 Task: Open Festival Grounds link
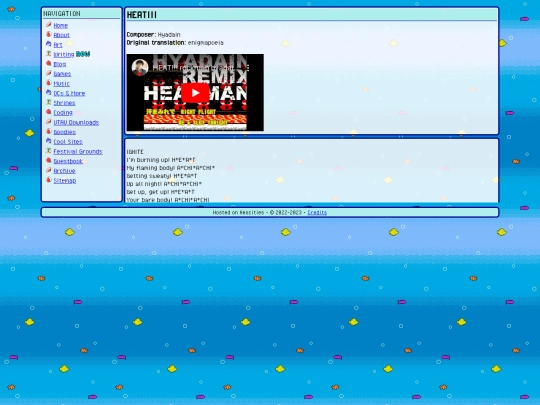(x=78, y=151)
